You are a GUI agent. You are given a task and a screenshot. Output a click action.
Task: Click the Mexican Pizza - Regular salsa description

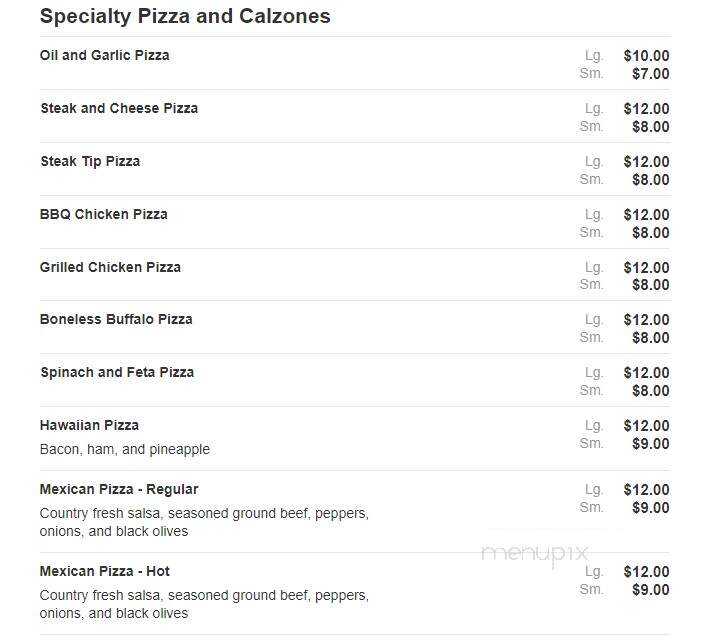tap(204, 522)
